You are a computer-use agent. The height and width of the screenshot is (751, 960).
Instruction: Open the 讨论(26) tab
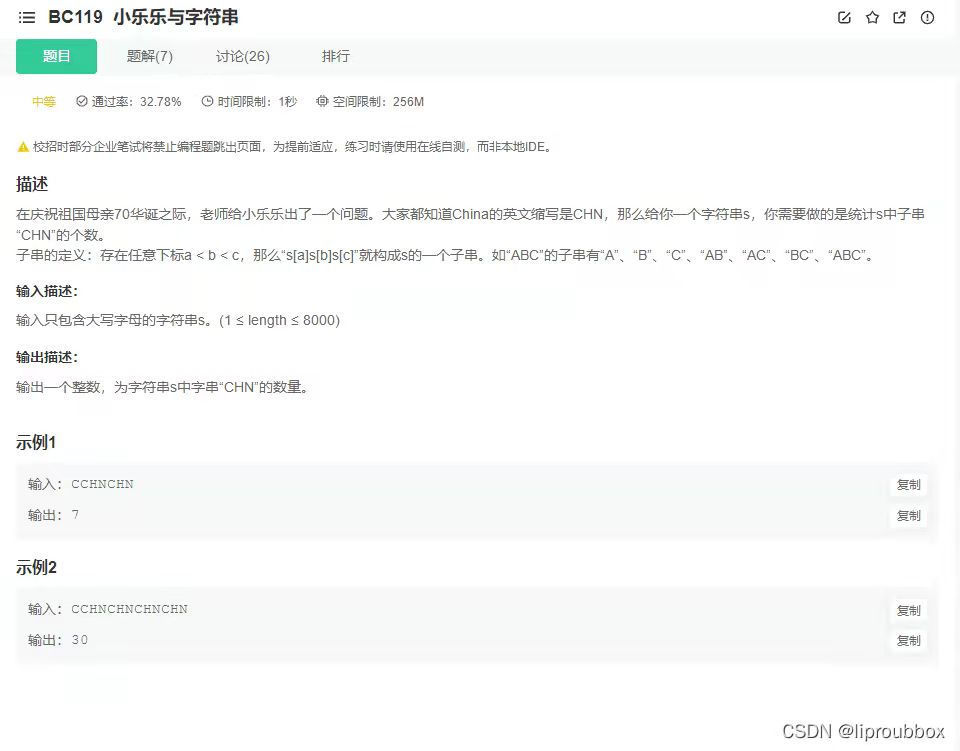pos(243,56)
